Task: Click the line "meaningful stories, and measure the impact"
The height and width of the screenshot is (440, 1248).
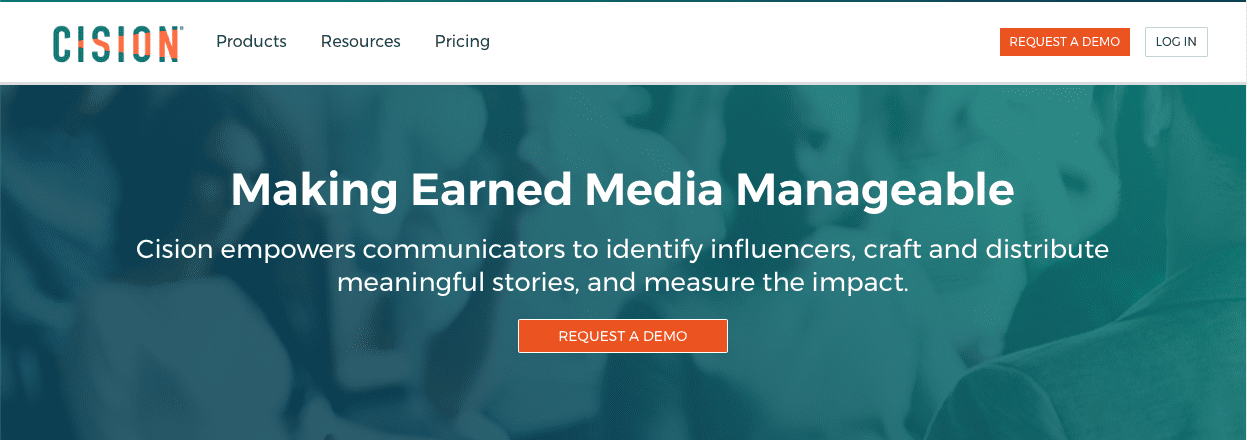Action: coord(622,282)
